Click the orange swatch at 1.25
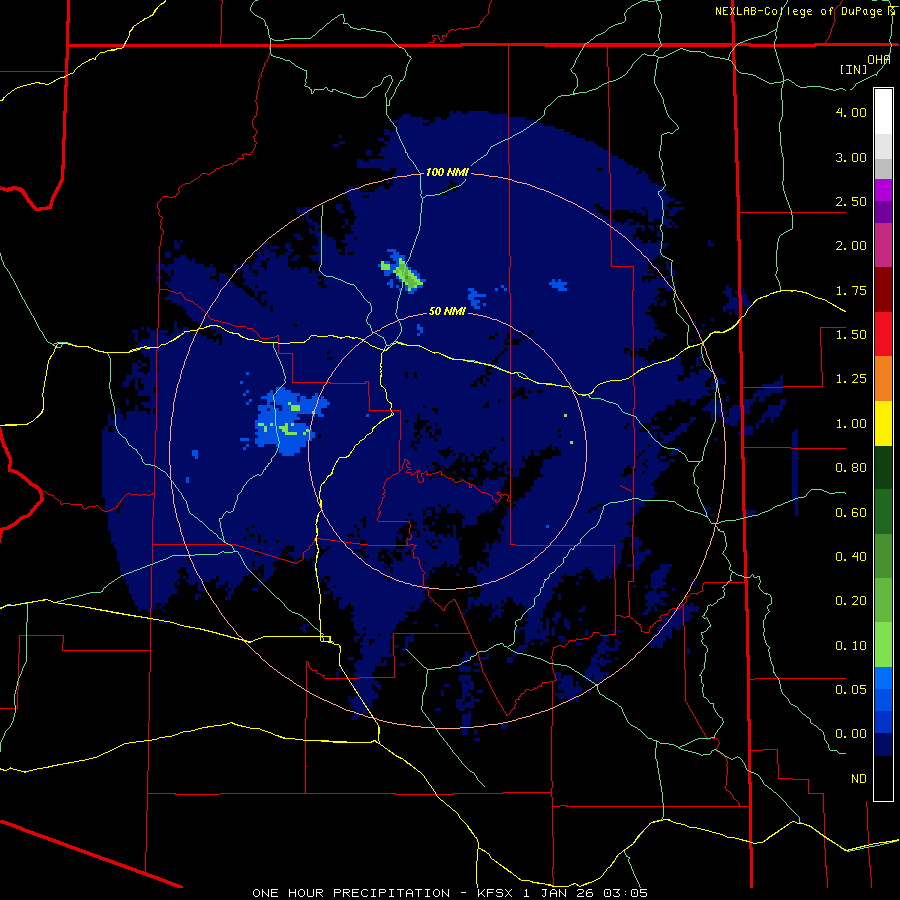This screenshot has height=900, width=900. [x=883, y=379]
